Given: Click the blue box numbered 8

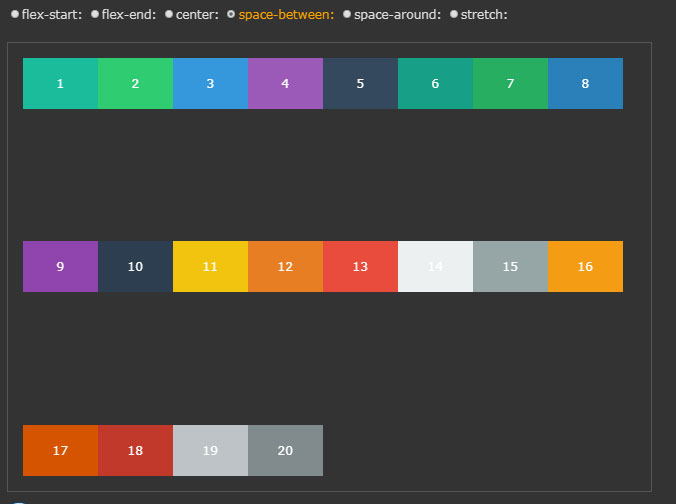Looking at the screenshot, I should click(585, 83).
